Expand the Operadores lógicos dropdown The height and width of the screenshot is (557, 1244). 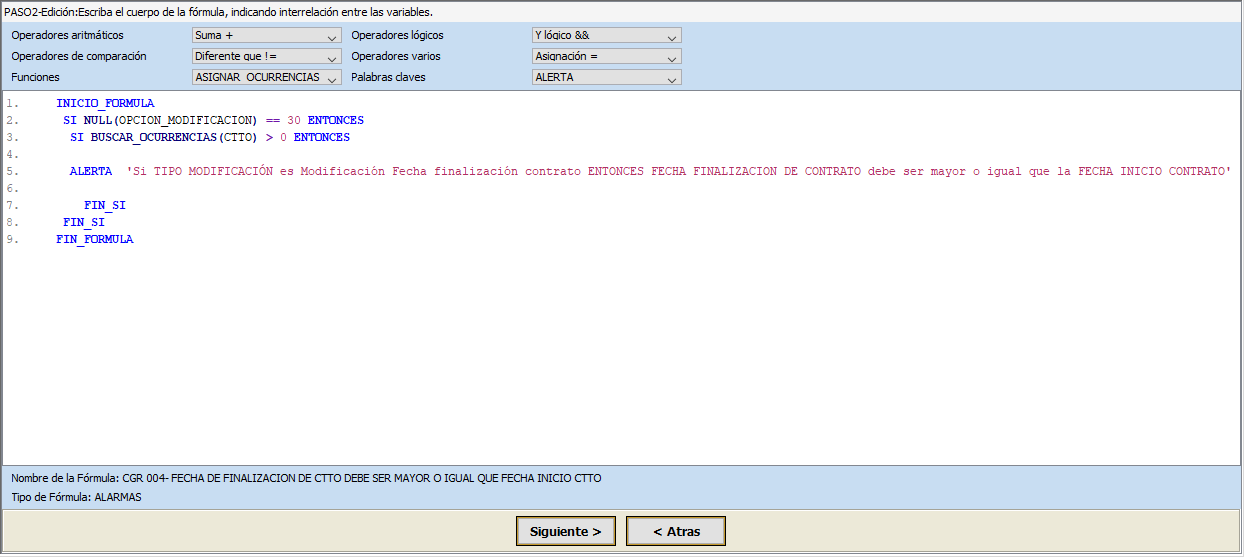pyautogui.click(x=606, y=36)
